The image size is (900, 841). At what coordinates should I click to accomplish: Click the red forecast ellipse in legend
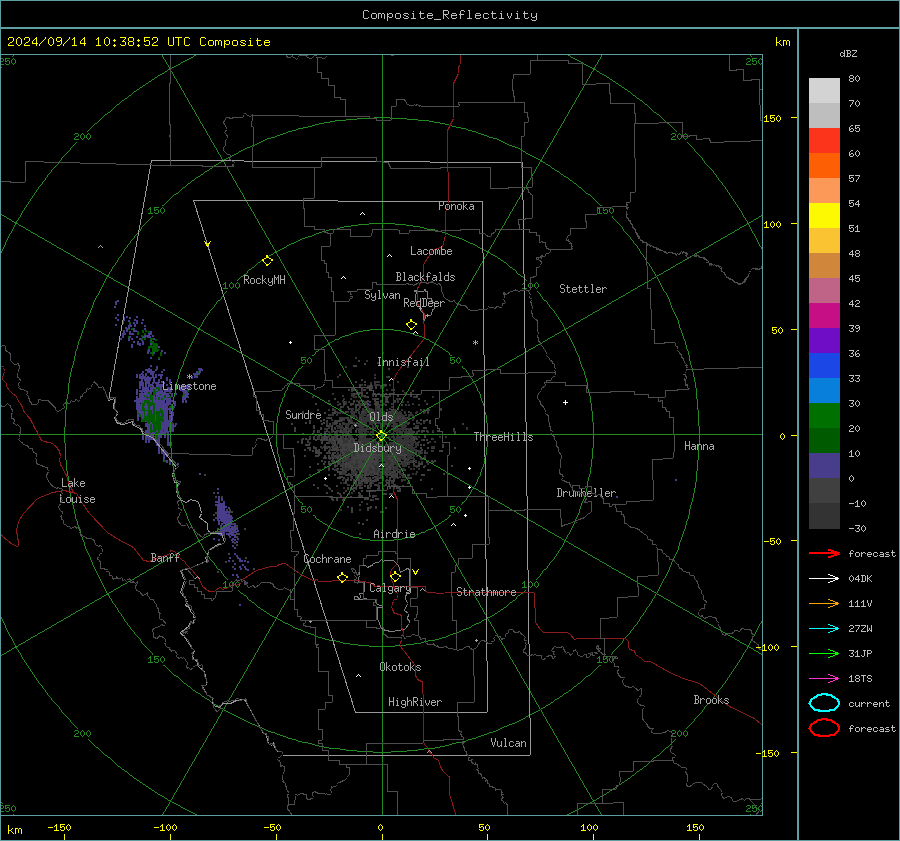(x=824, y=728)
